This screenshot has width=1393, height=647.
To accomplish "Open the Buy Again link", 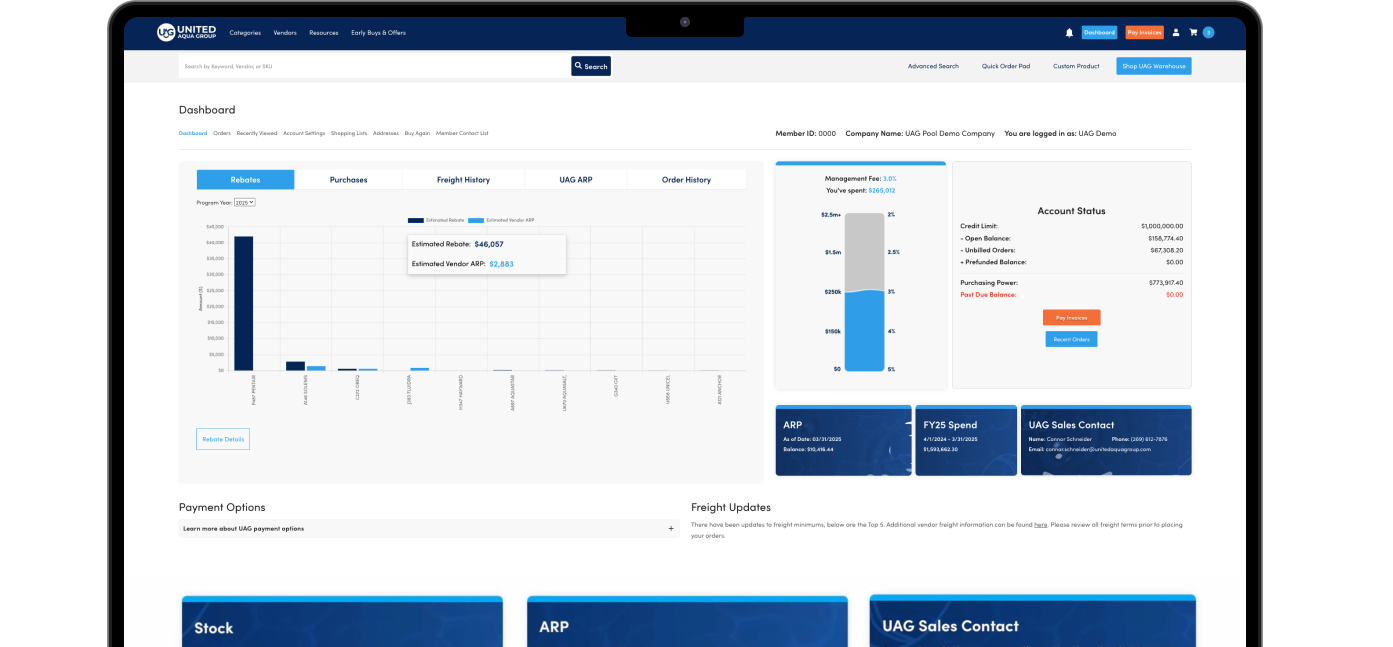I will [417, 133].
